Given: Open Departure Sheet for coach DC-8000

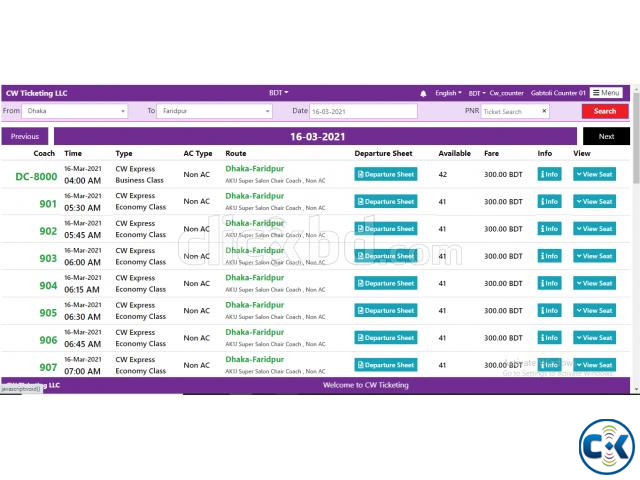Looking at the screenshot, I should [386, 174].
